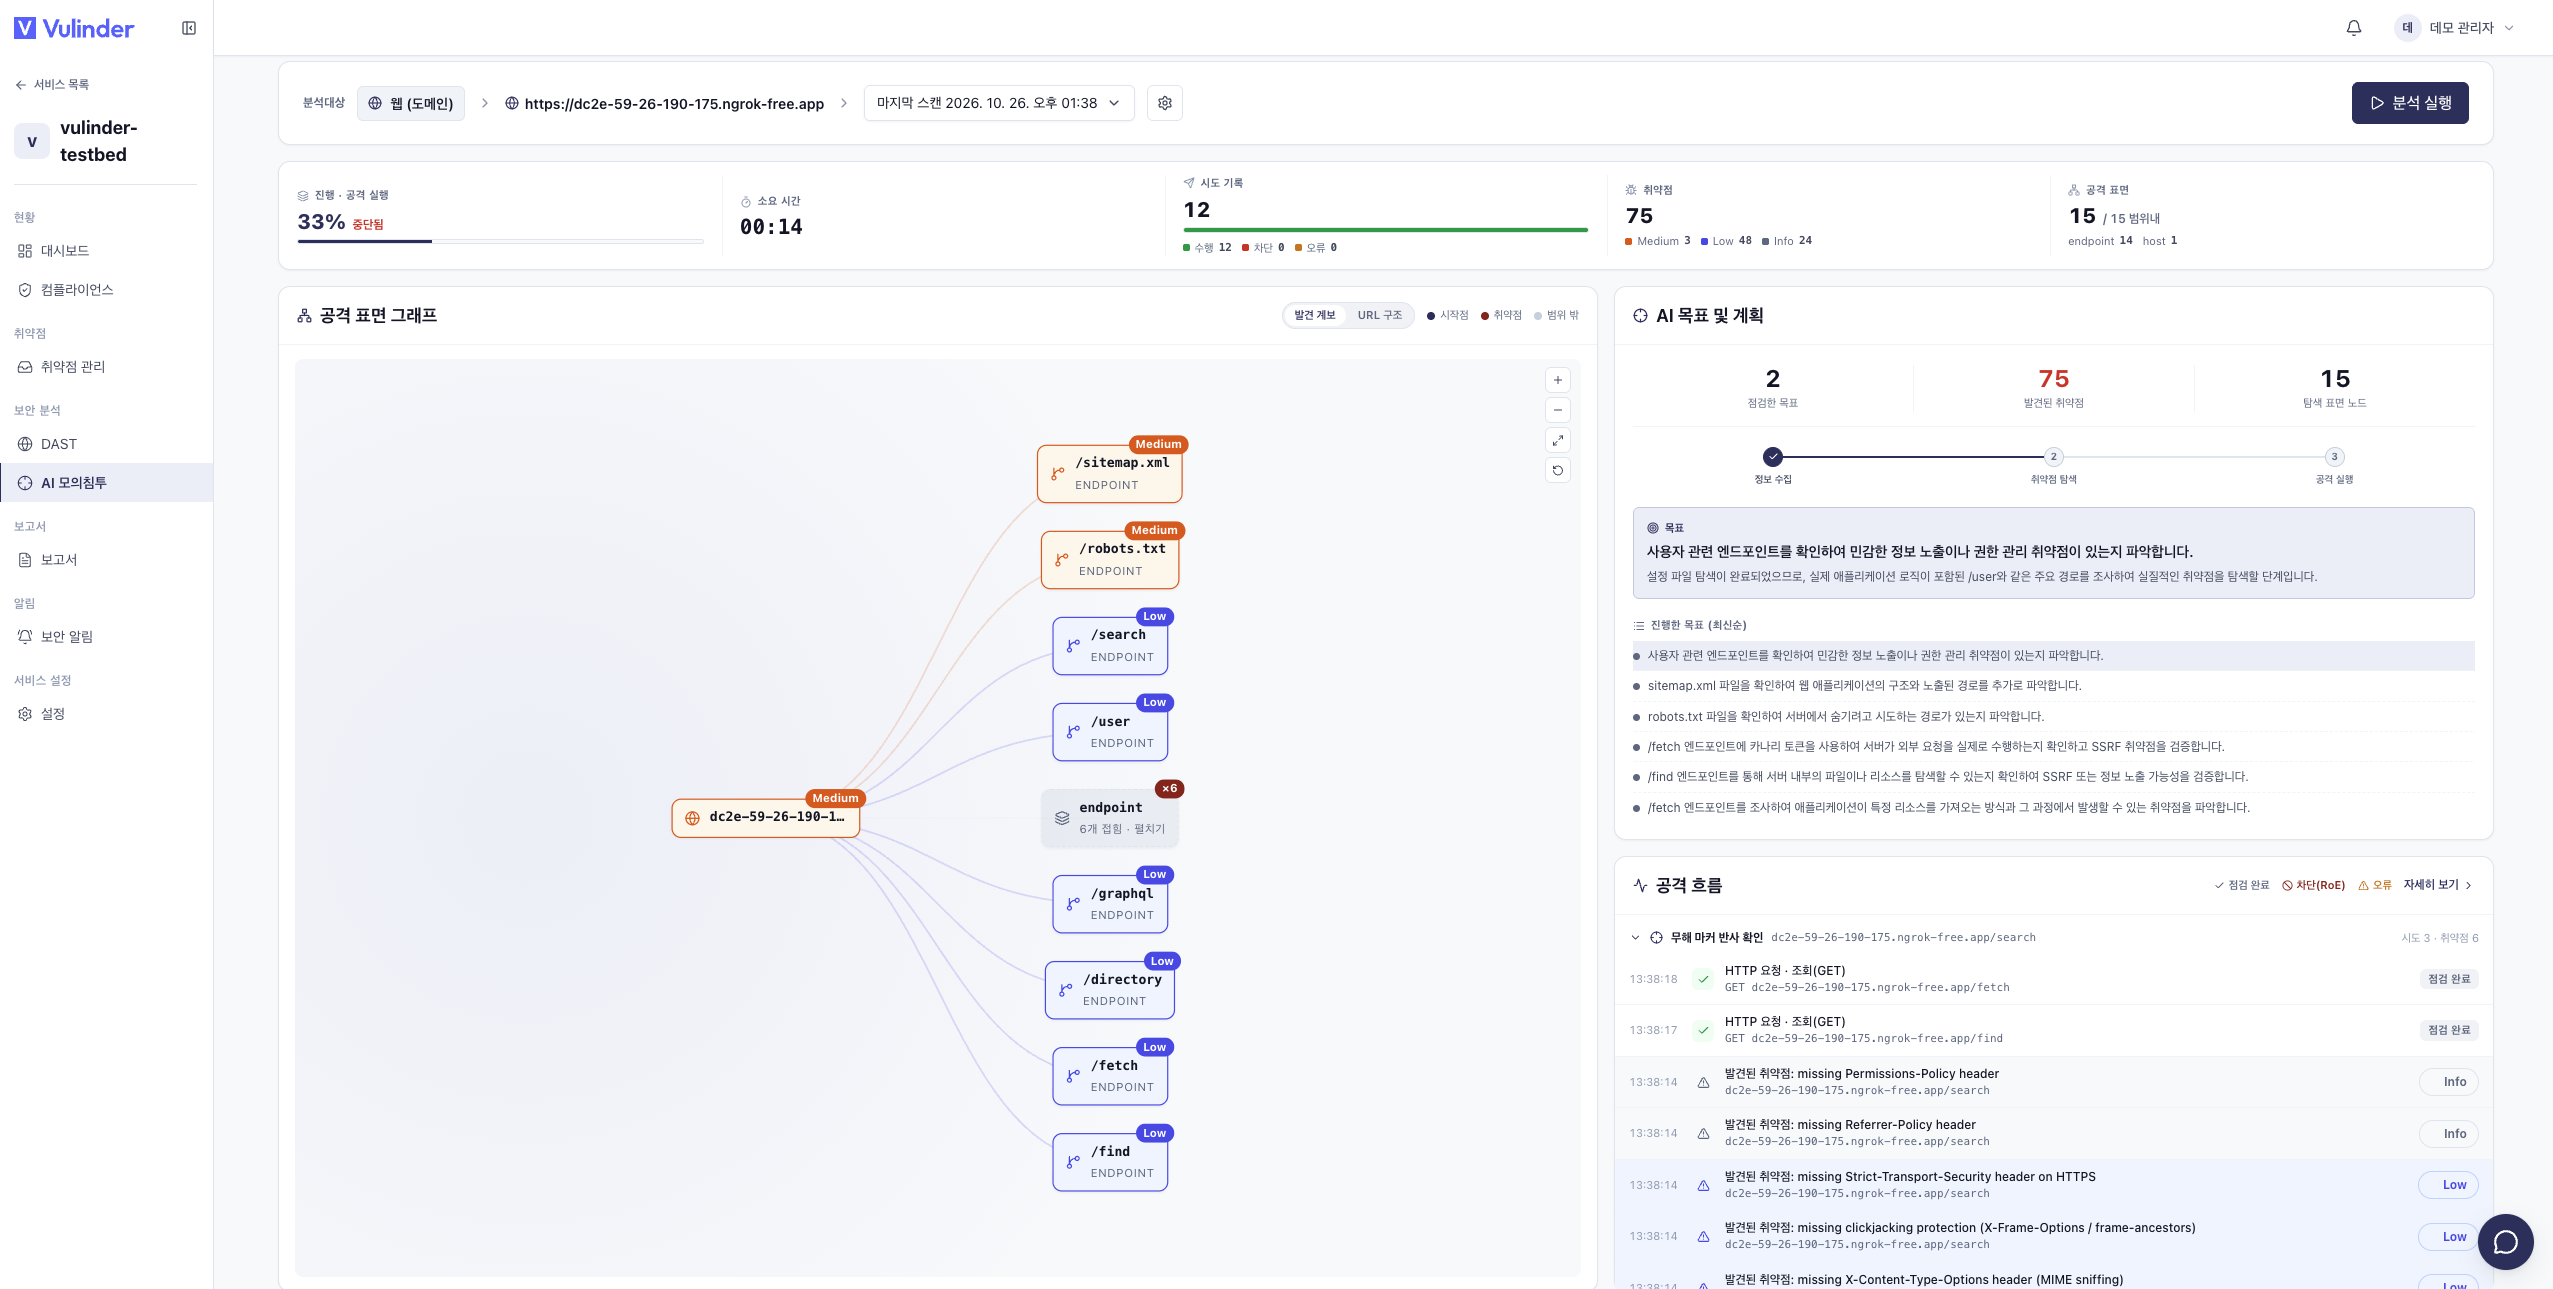This screenshot has width=2553, height=1289.
Task: Open the chat support bubble
Action: coord(2505,1241)
